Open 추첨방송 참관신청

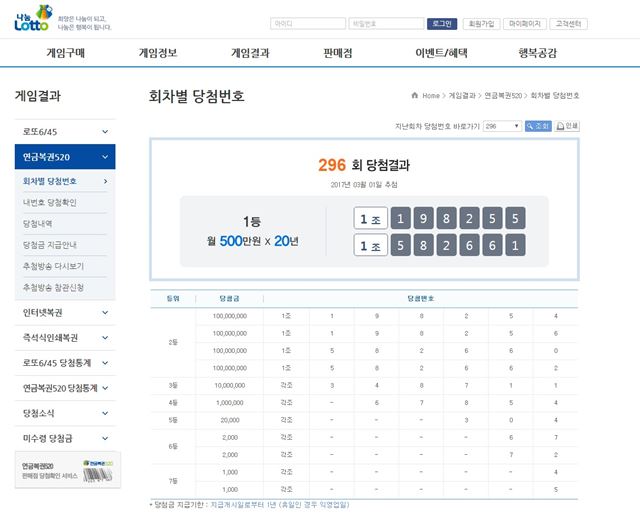coord(53,287)
